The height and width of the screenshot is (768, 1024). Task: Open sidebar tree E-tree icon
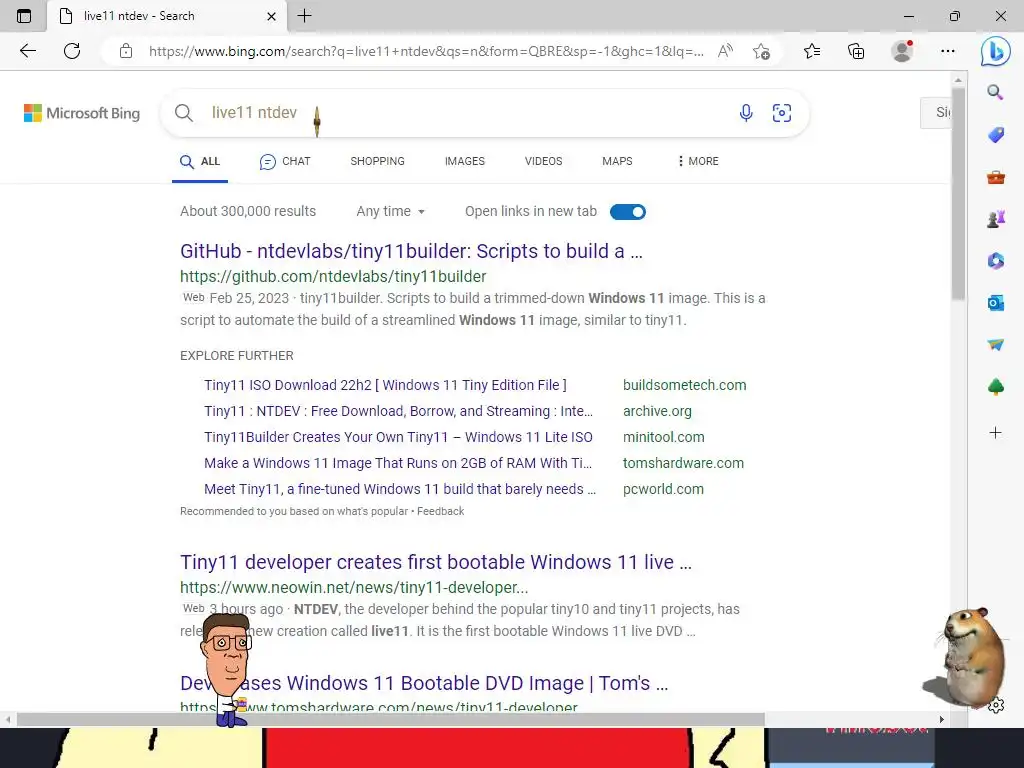click(x=995, y=387)
